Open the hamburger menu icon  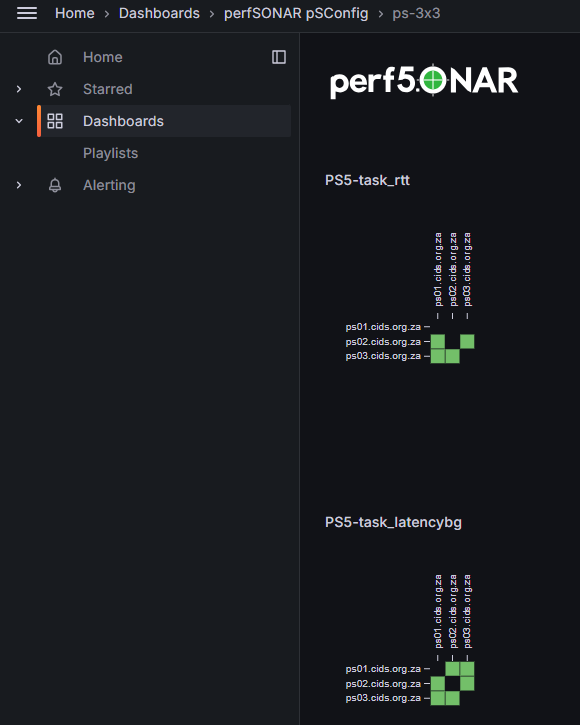pos(27,13)
